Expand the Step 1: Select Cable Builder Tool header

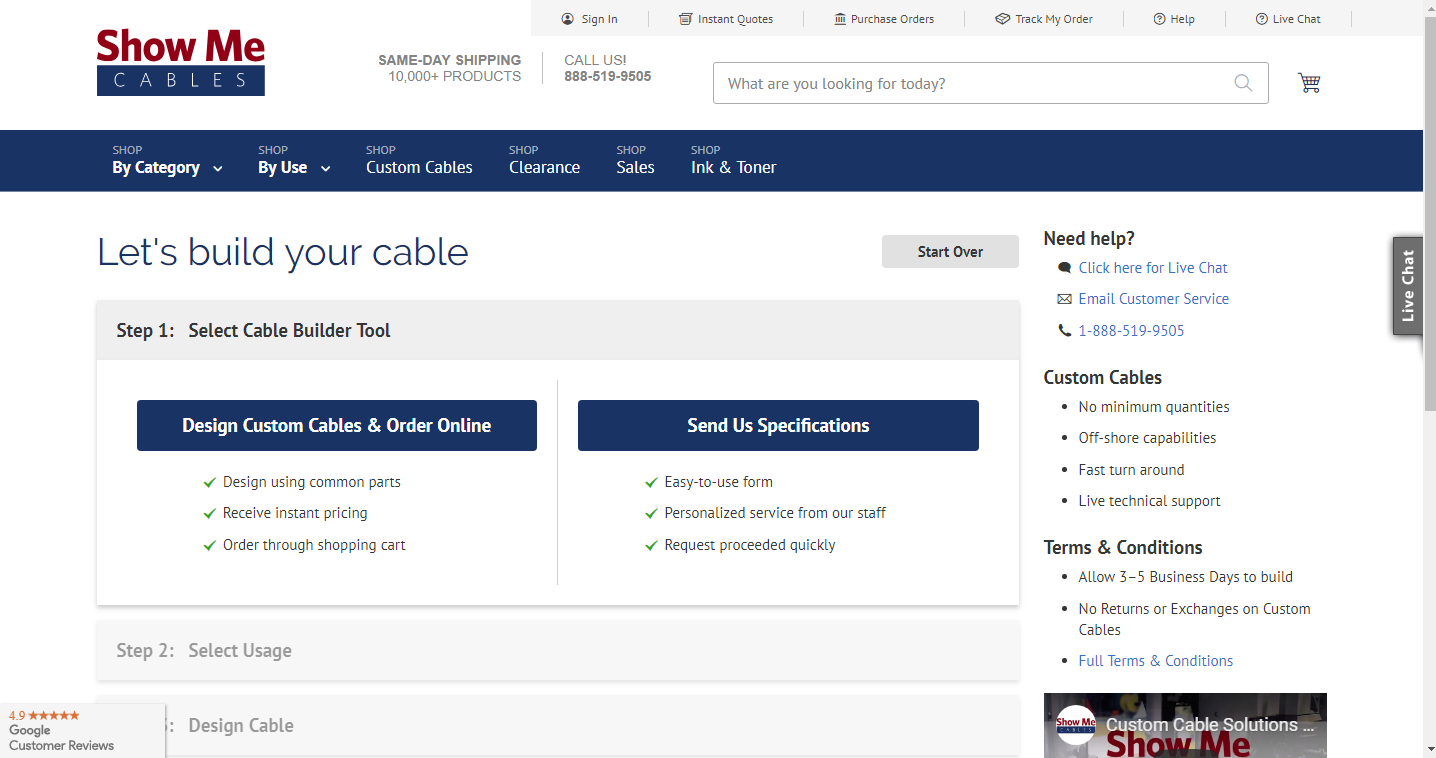[558, 330]
